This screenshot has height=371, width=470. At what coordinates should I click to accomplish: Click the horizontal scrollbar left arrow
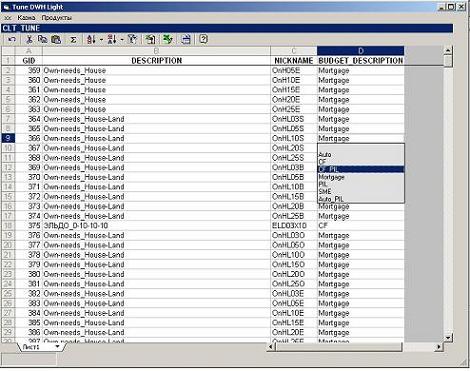click(271, 347)
